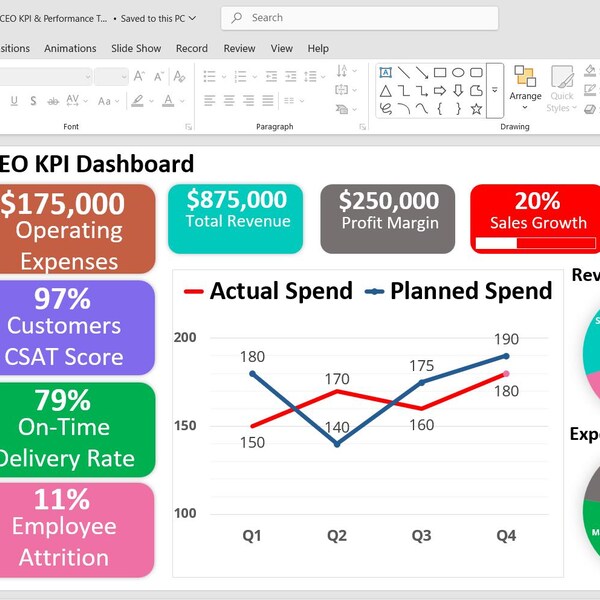The image size is (600, 600).
Task: Pick the Elbow Connector shape
Action: click(404, 91)
